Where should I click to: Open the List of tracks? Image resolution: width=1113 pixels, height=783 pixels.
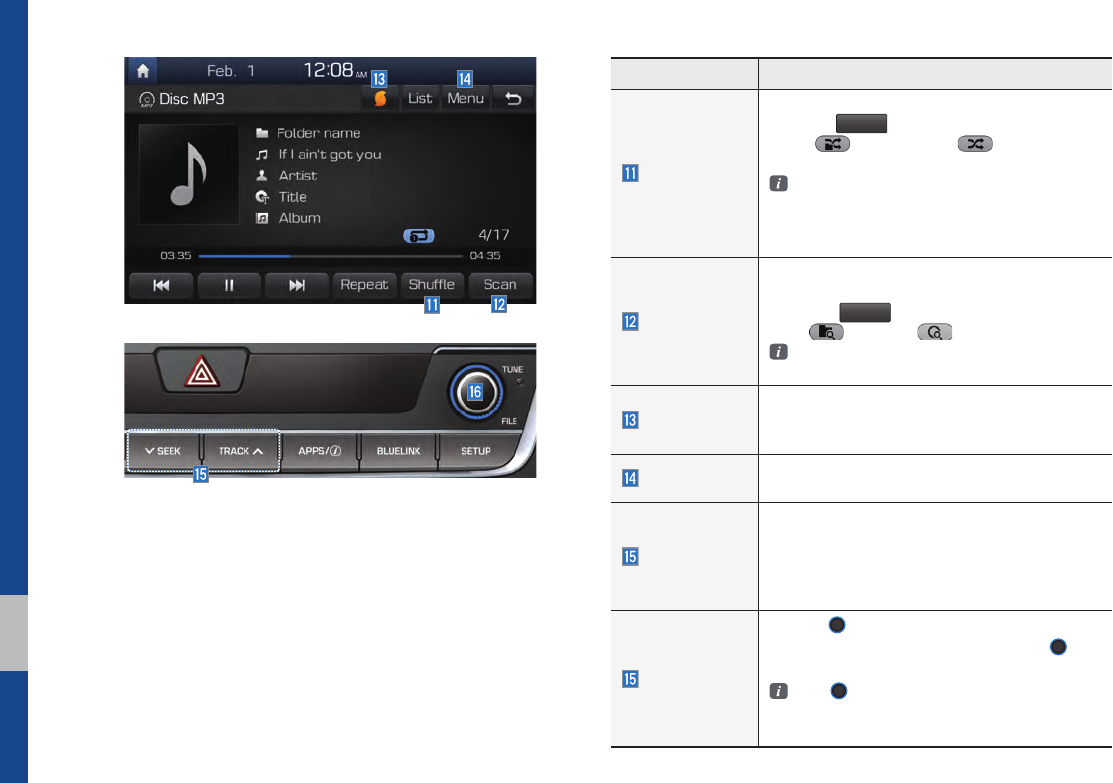[420, 99]
